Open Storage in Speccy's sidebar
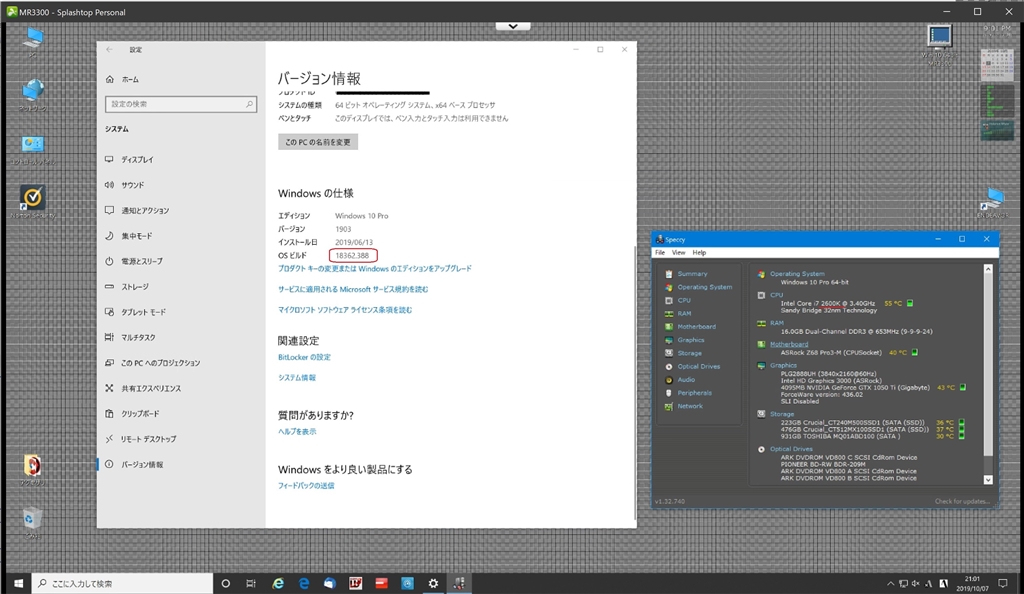 pyautogui.click(x=689, y=353)
